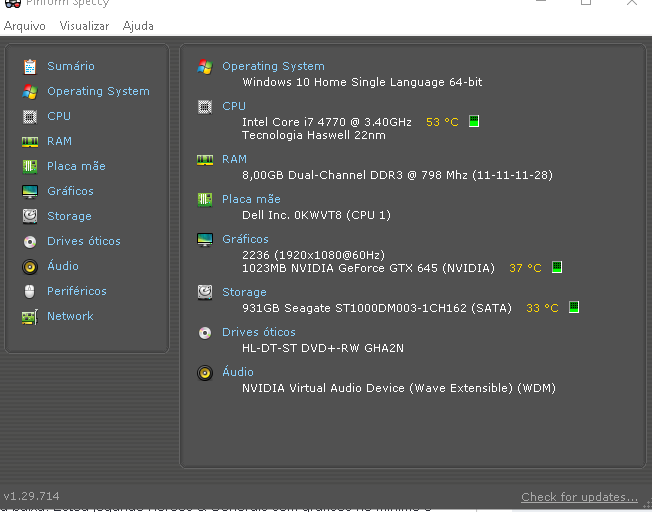Click the green temperature indicator next to storage 33 °C
This screenshot has height=512, width=652.
coord(574,307)
